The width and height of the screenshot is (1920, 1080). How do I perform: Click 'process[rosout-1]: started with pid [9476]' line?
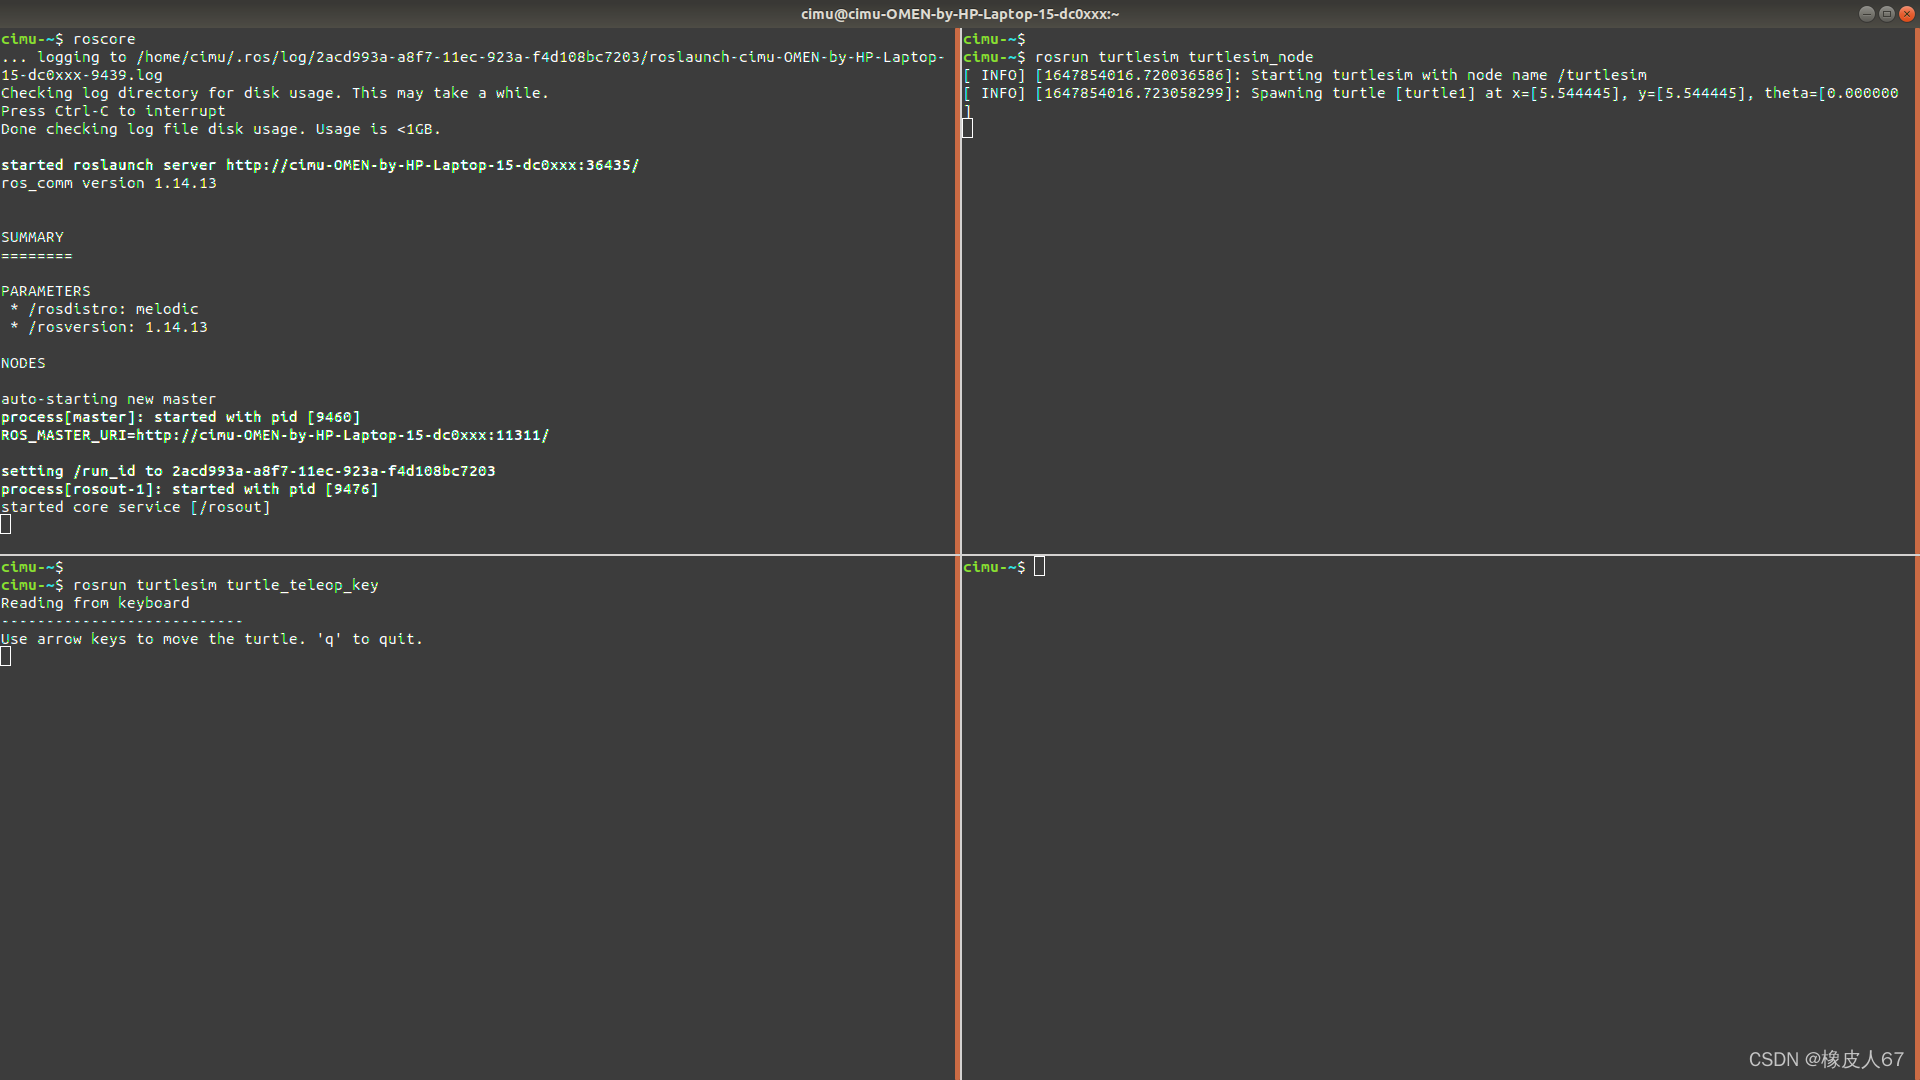[189, 489]
